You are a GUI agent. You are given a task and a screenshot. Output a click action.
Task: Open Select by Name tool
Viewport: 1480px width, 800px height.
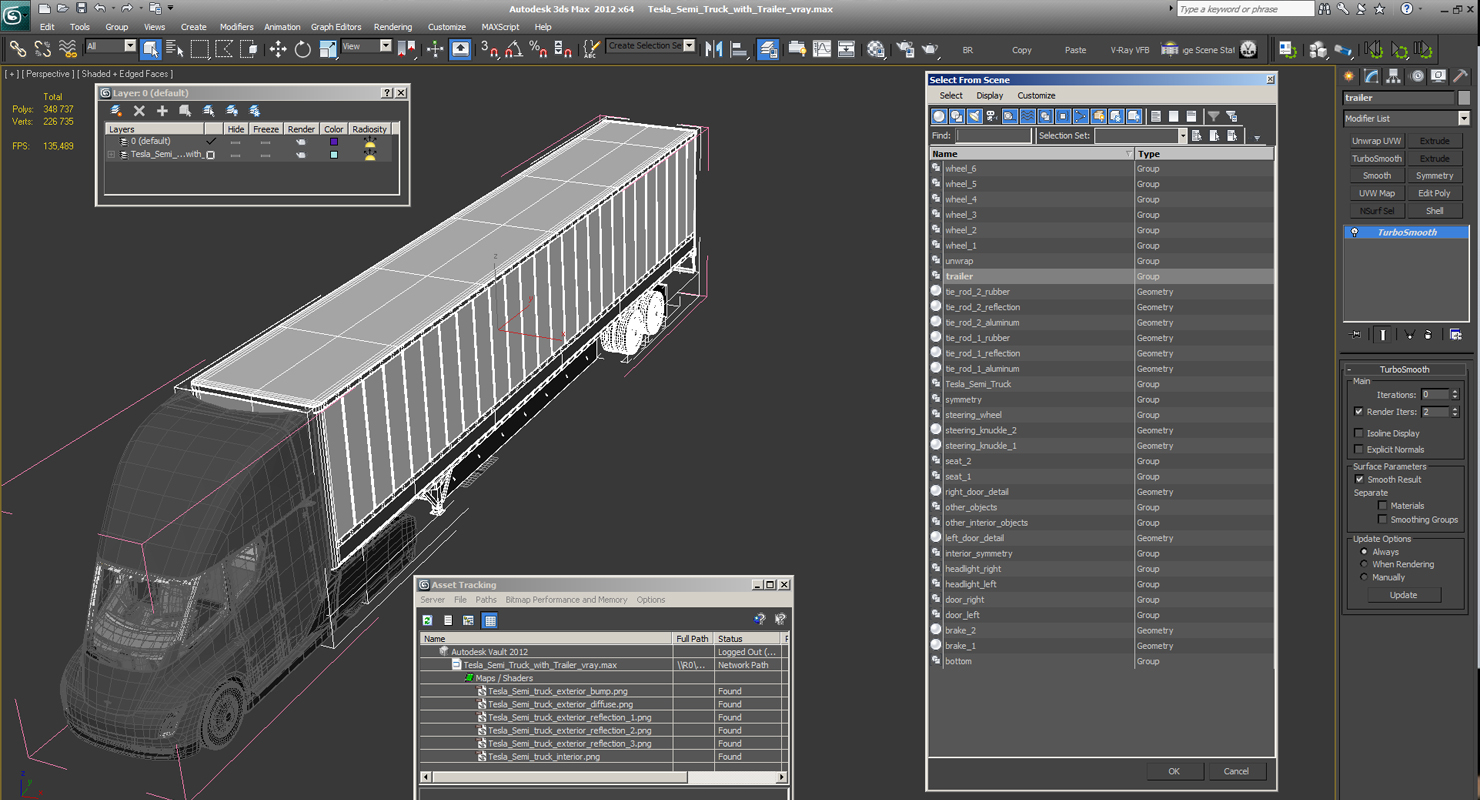tap(174, 49)
